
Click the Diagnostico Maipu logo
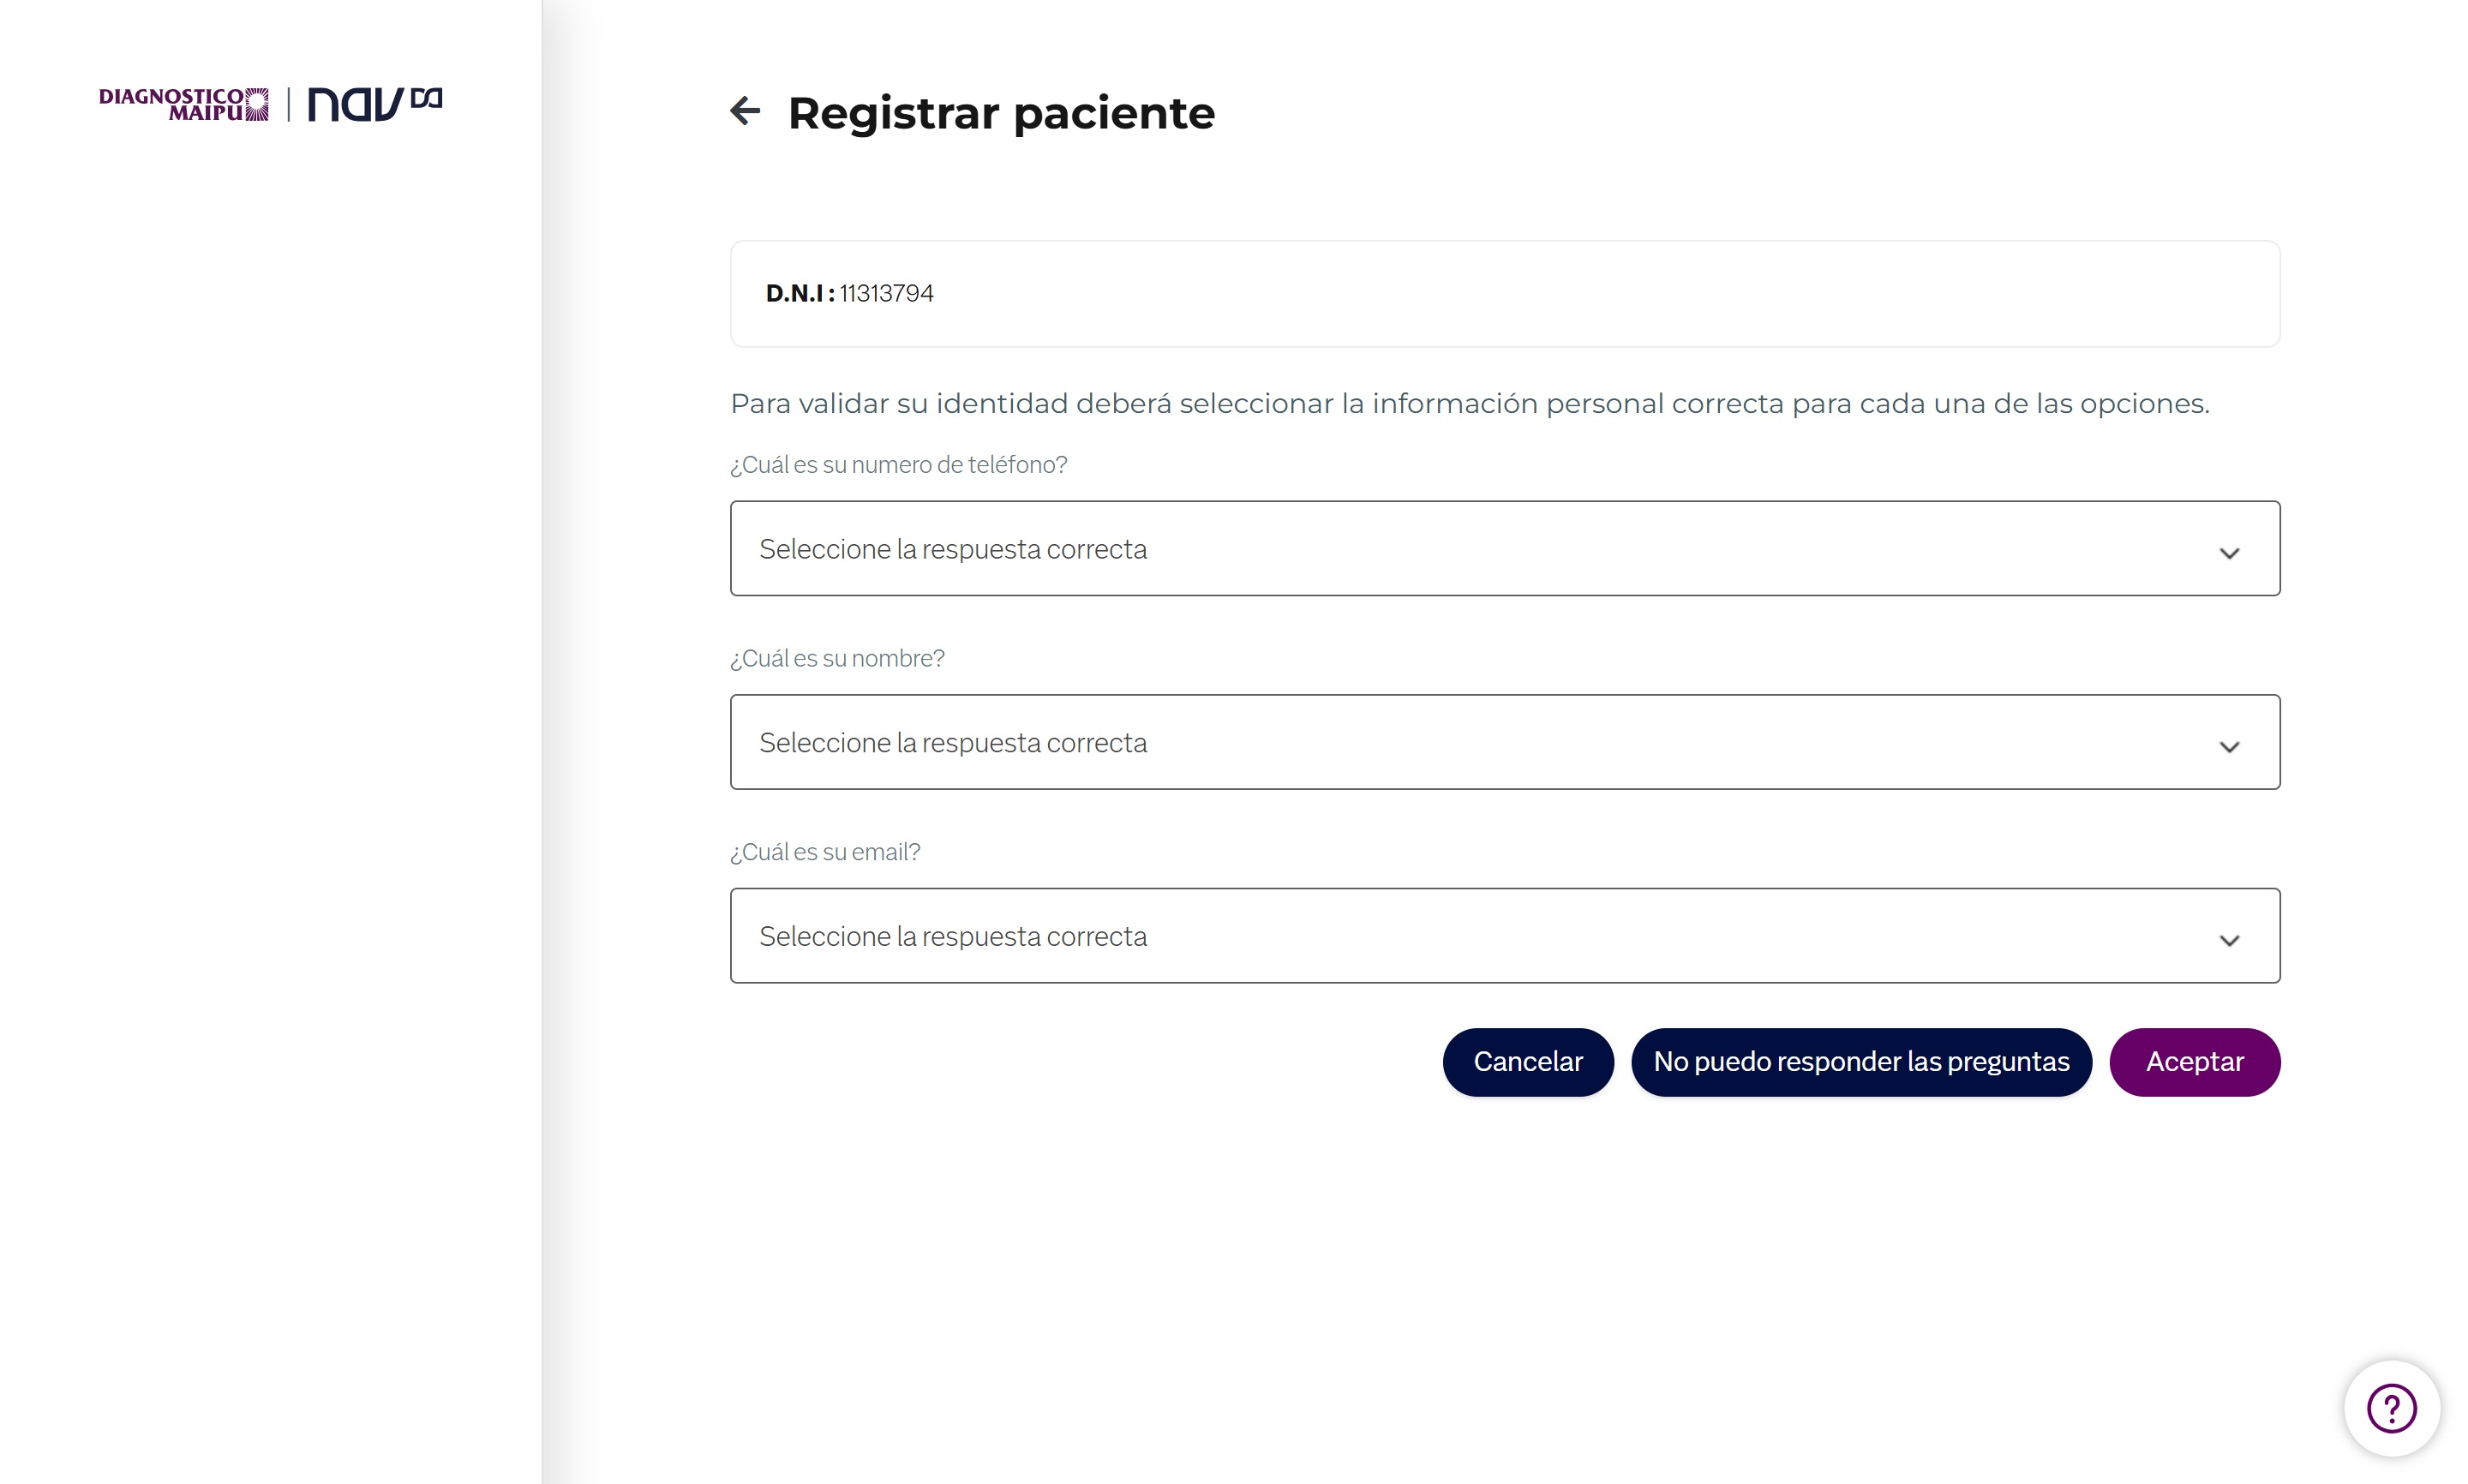click(x=184, y=104)
